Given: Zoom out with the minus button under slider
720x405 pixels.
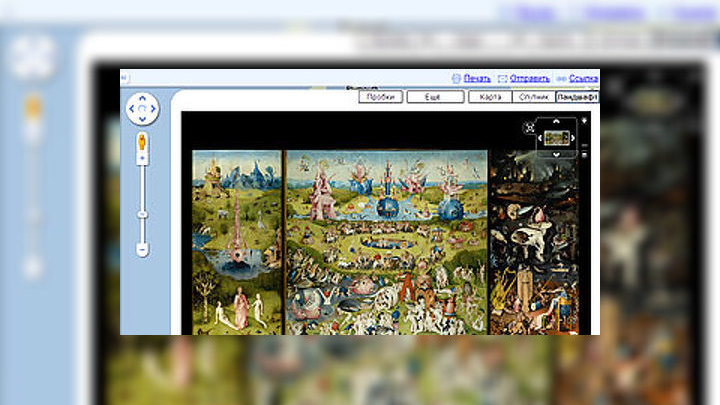Looking at the screenshot, I should [142, 250].
